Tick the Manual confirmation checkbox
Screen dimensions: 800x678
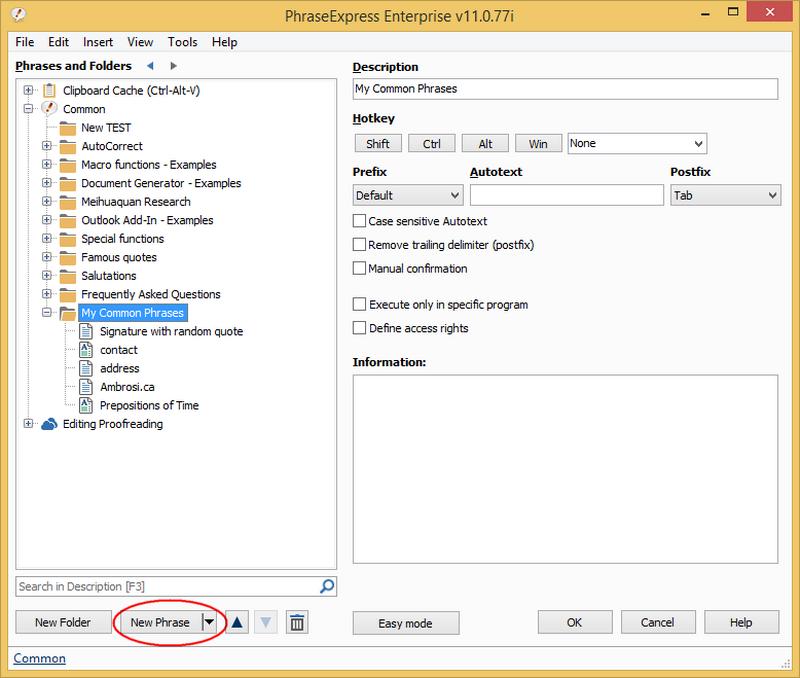[x=359, y=268]
